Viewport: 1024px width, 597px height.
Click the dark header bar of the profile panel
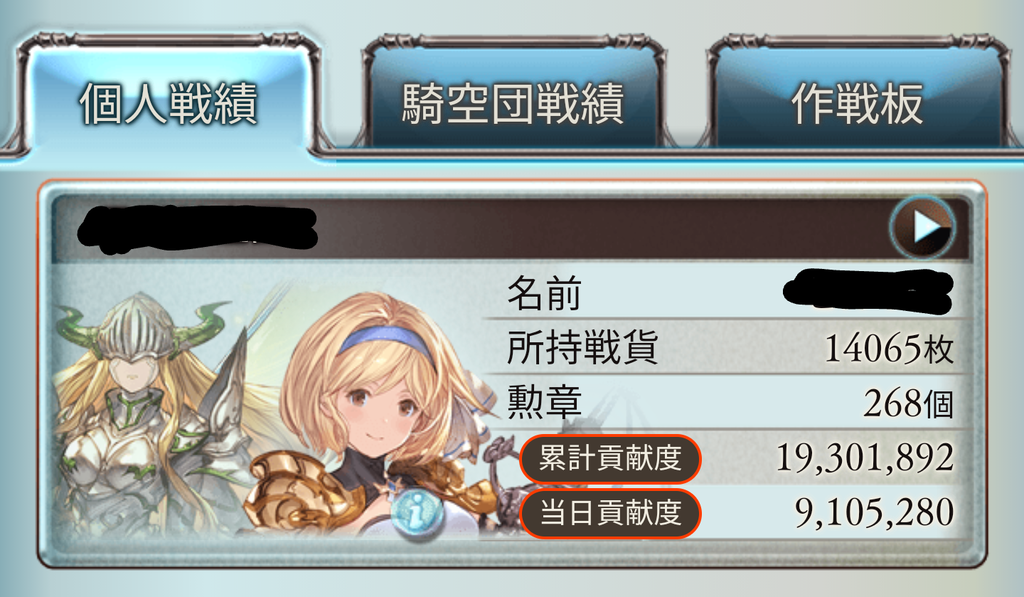511,228
